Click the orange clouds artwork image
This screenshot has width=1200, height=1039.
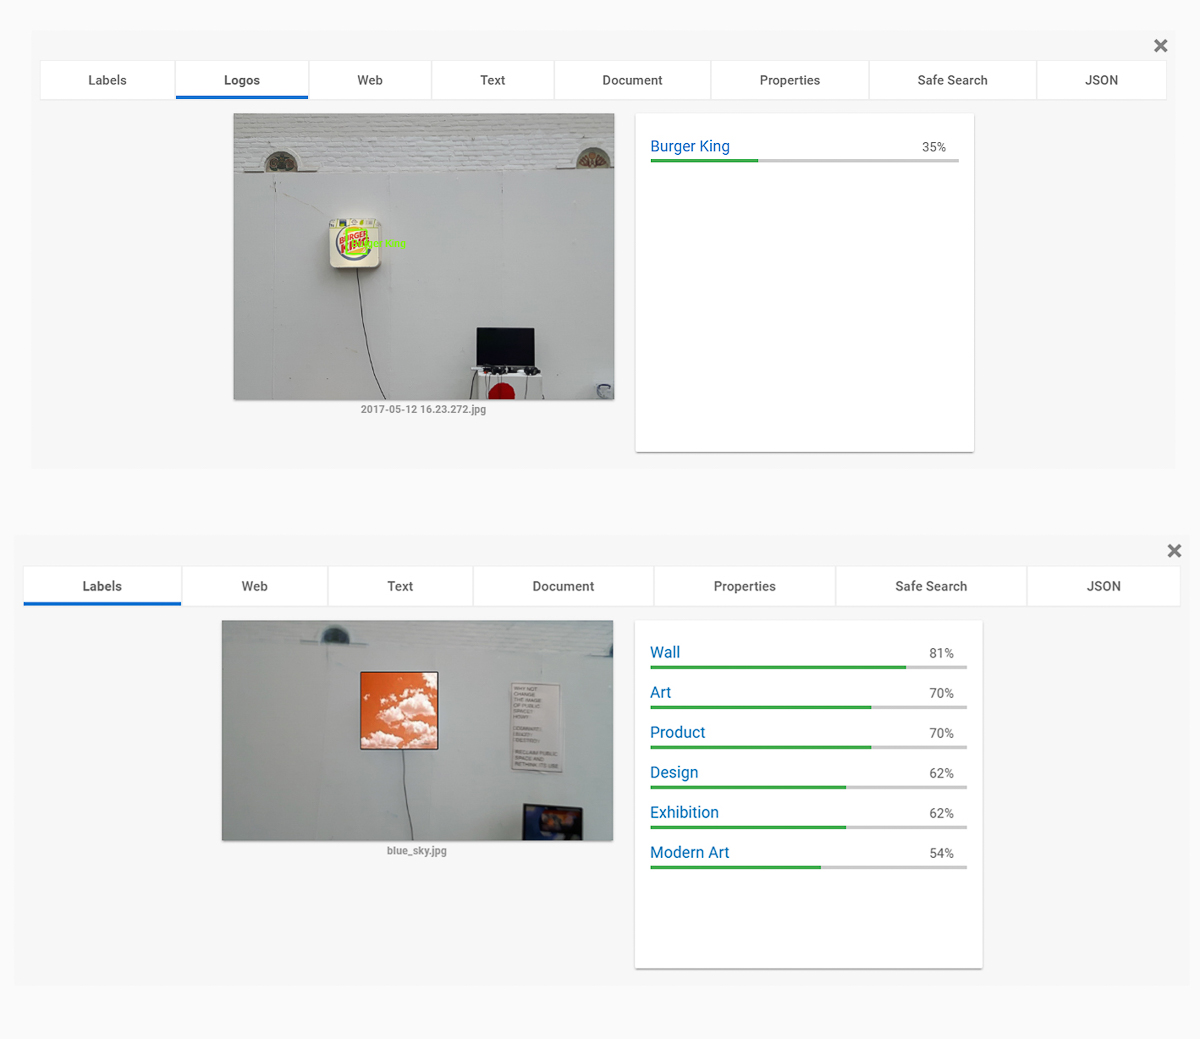399,710
